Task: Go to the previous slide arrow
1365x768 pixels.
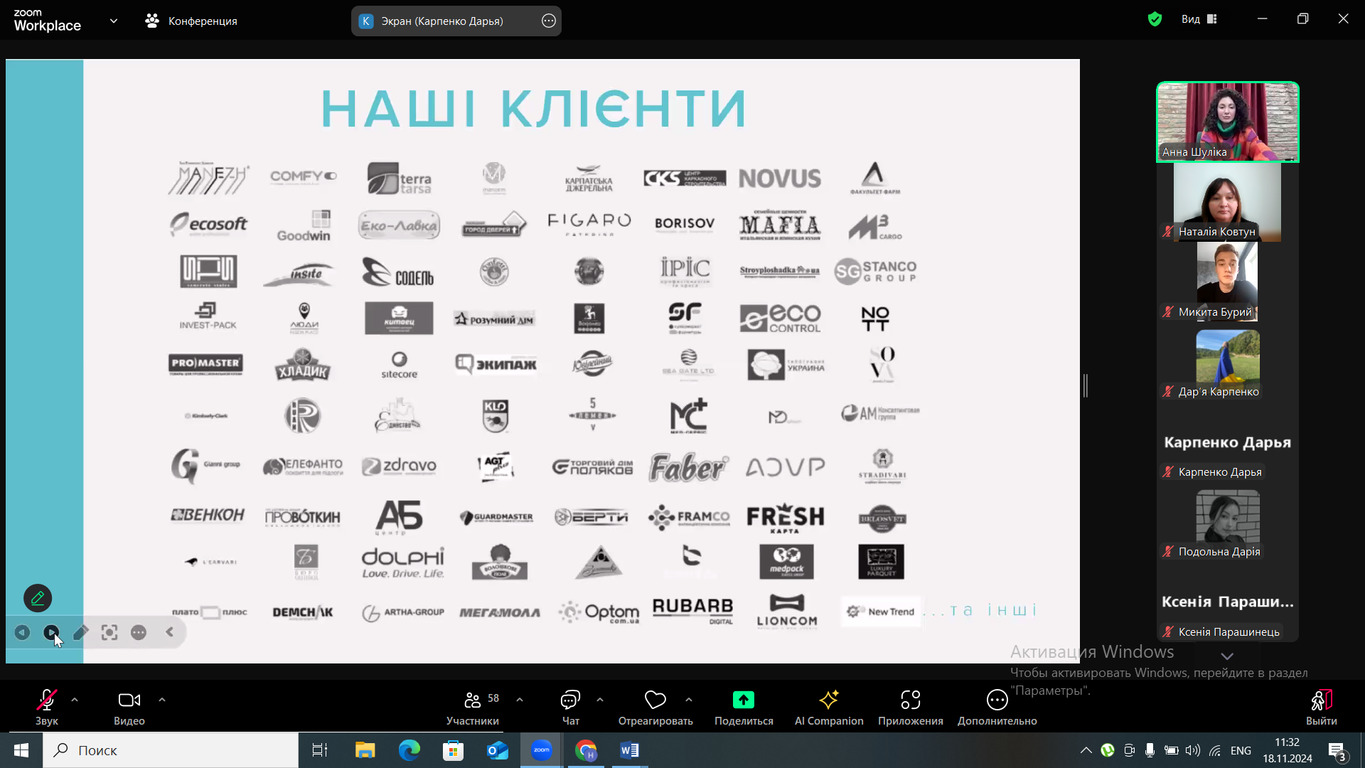Action: click(x=22, y=632)
